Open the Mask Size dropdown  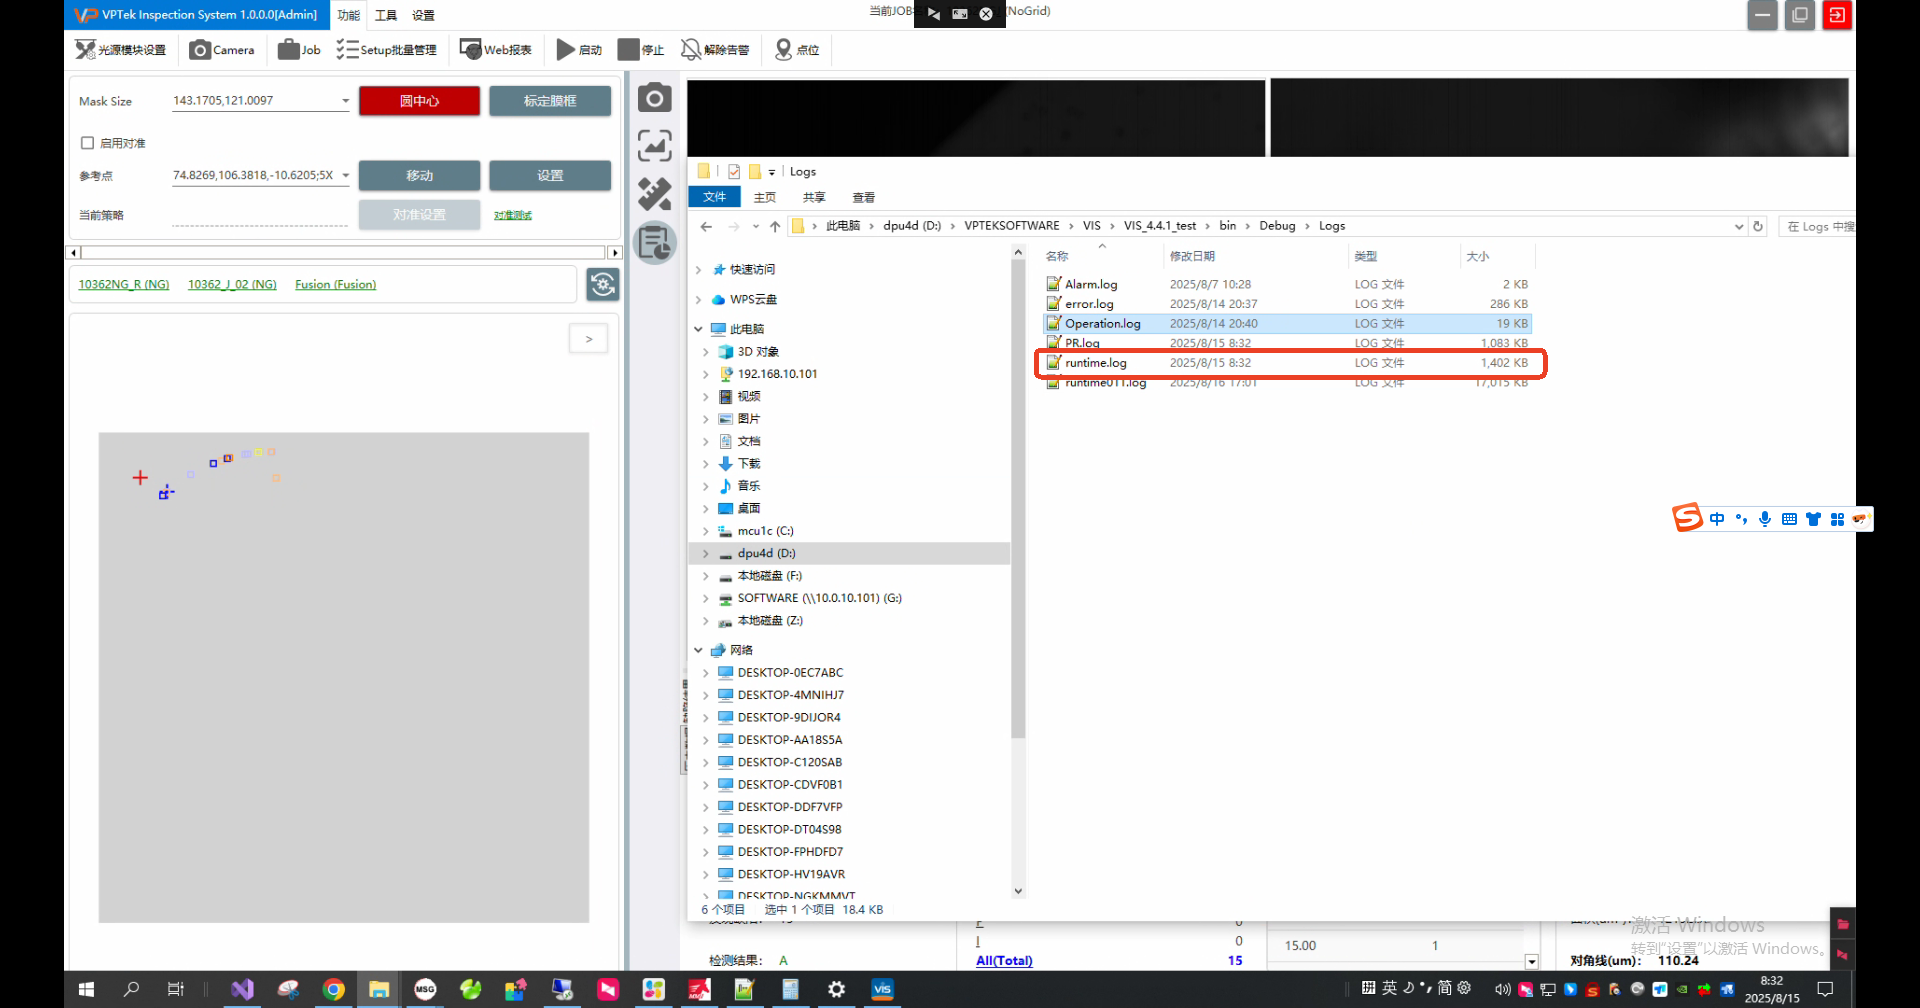(x=345, y=101)
